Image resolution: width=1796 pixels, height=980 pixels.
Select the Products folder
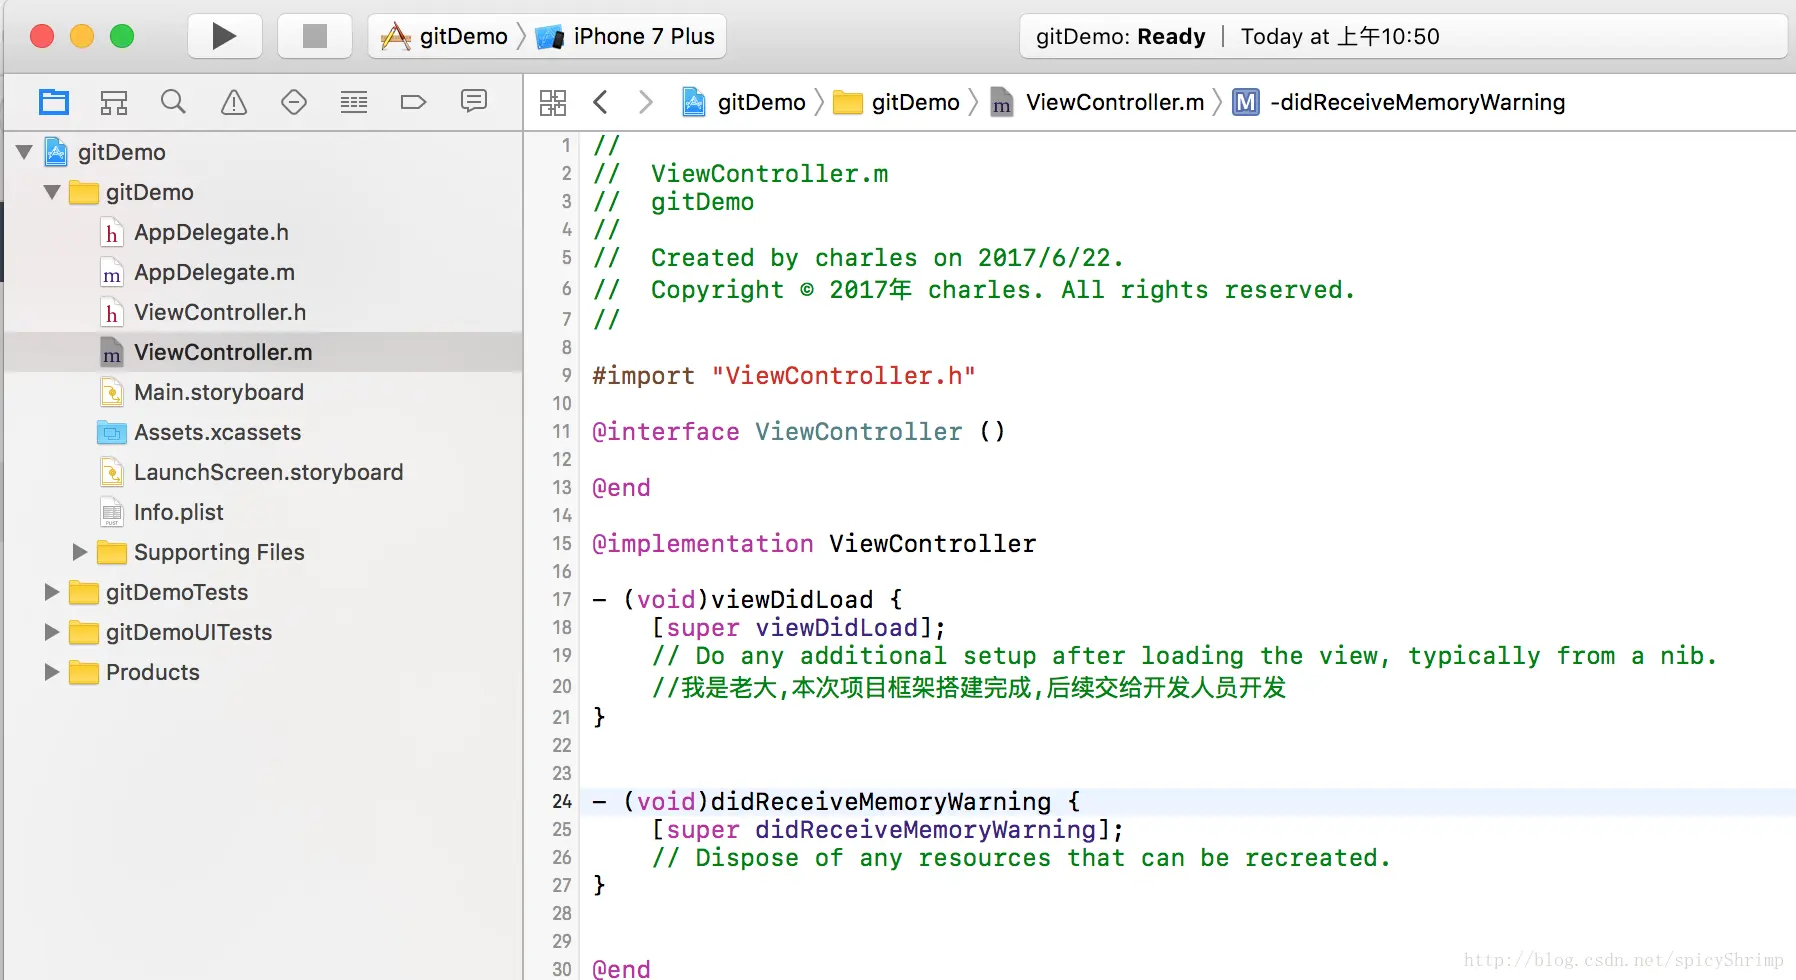tap(153, 672)
